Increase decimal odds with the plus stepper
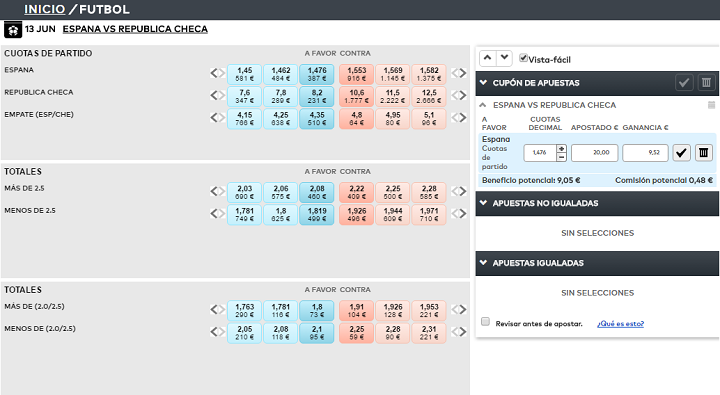 click(x=561, y=149)
